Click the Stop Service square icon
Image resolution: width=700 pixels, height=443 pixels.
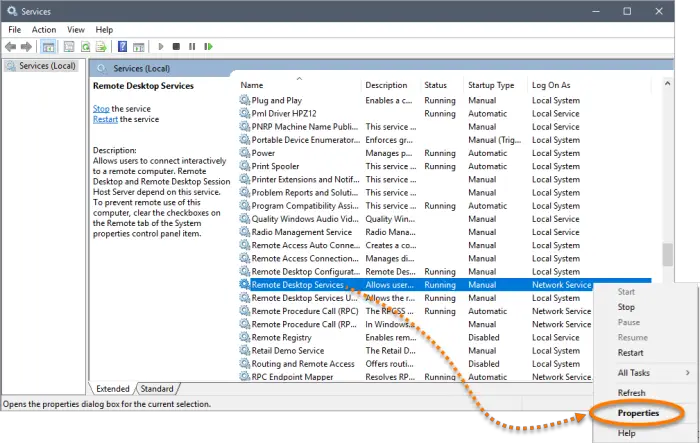point(176,46)
